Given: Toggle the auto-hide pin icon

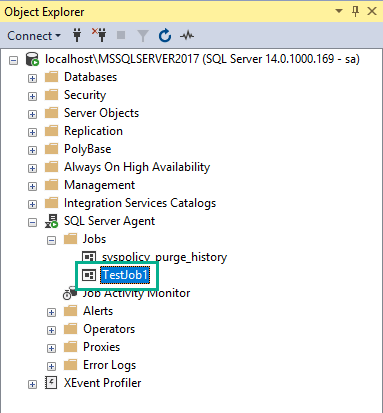Looking at the screenshot, I should tap(355, 11).
